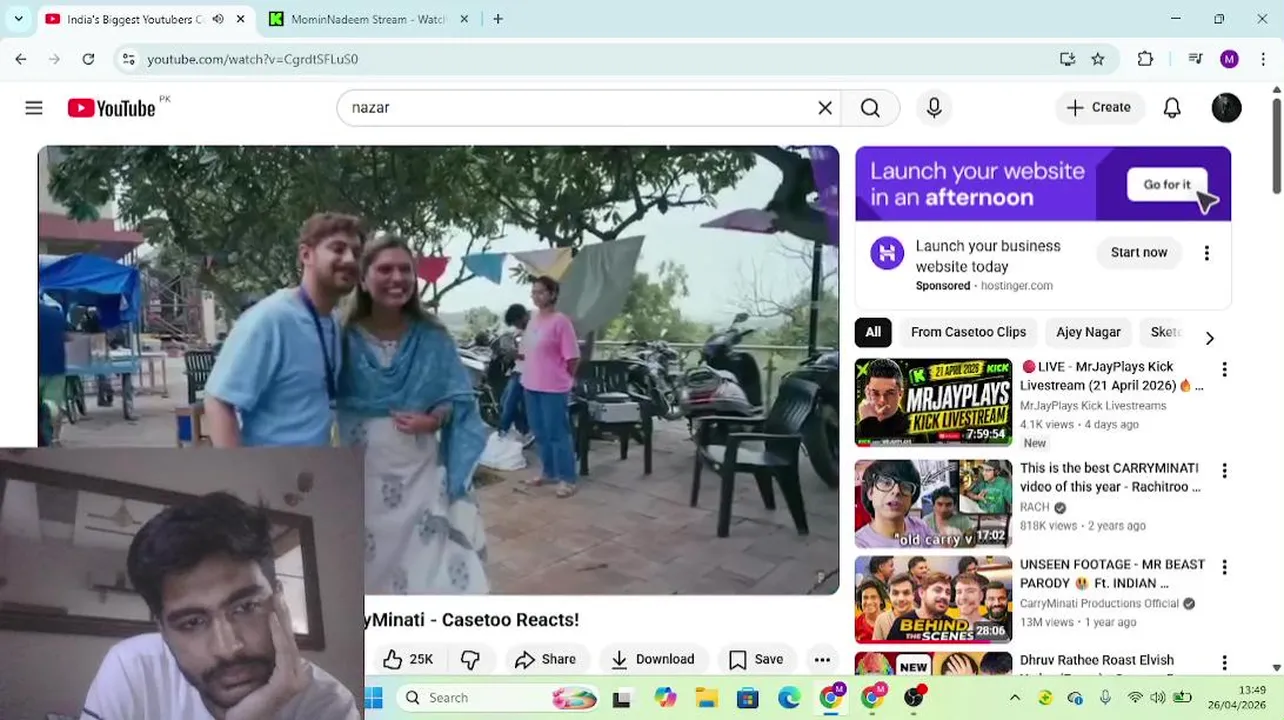
Task: Dislike the video with thumbs down
Action: point(470,659)
